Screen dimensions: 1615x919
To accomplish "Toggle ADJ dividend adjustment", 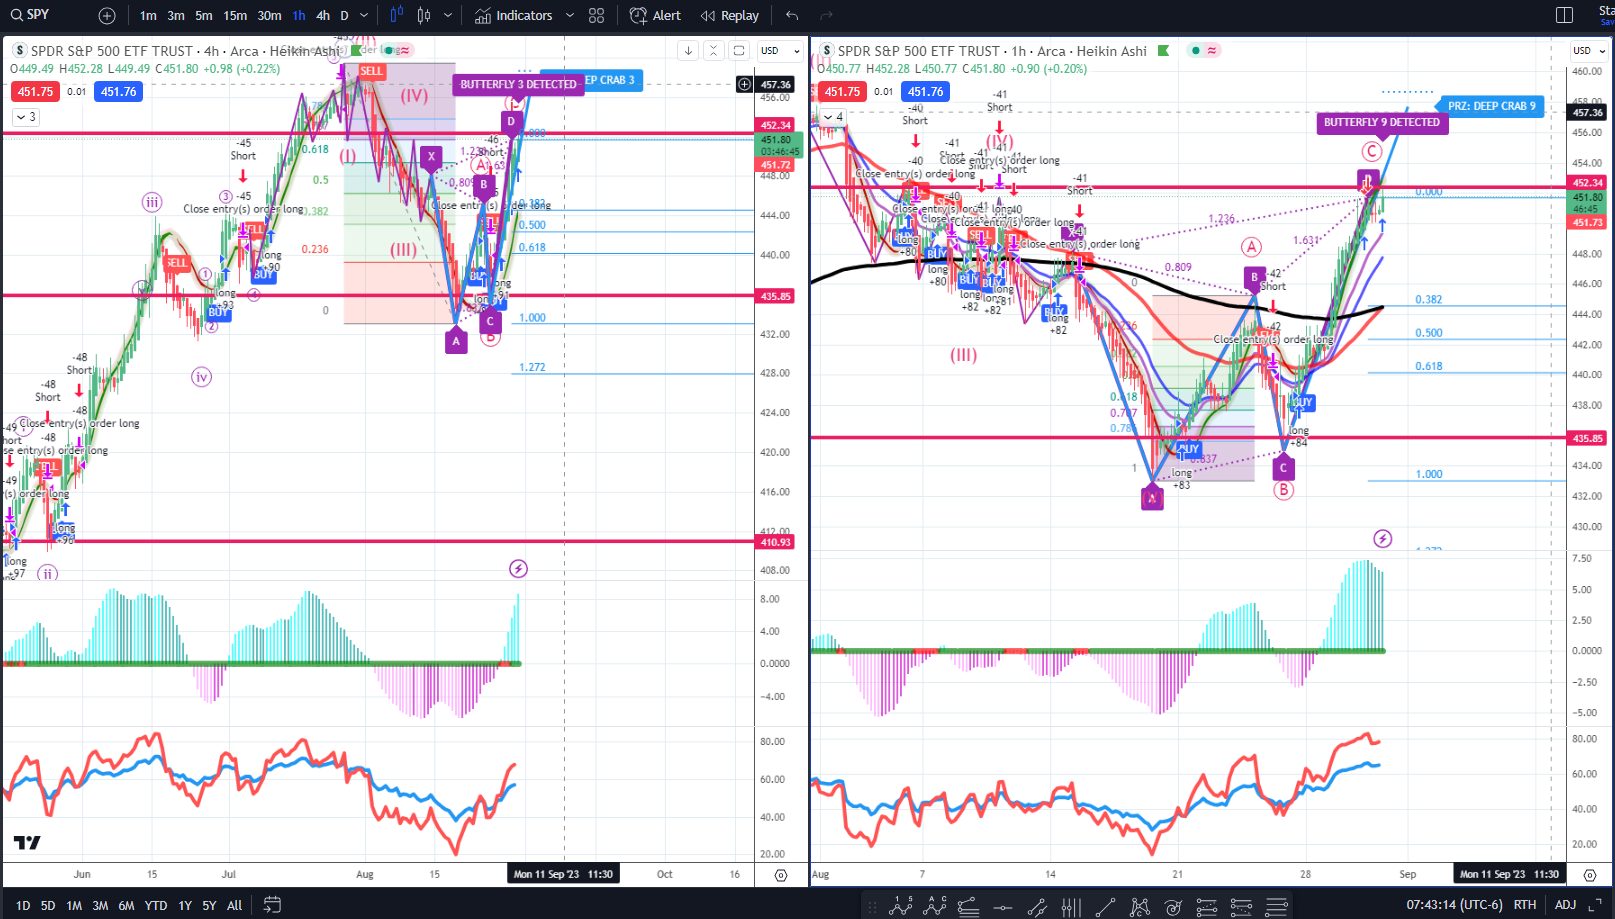I will 1566,905.
